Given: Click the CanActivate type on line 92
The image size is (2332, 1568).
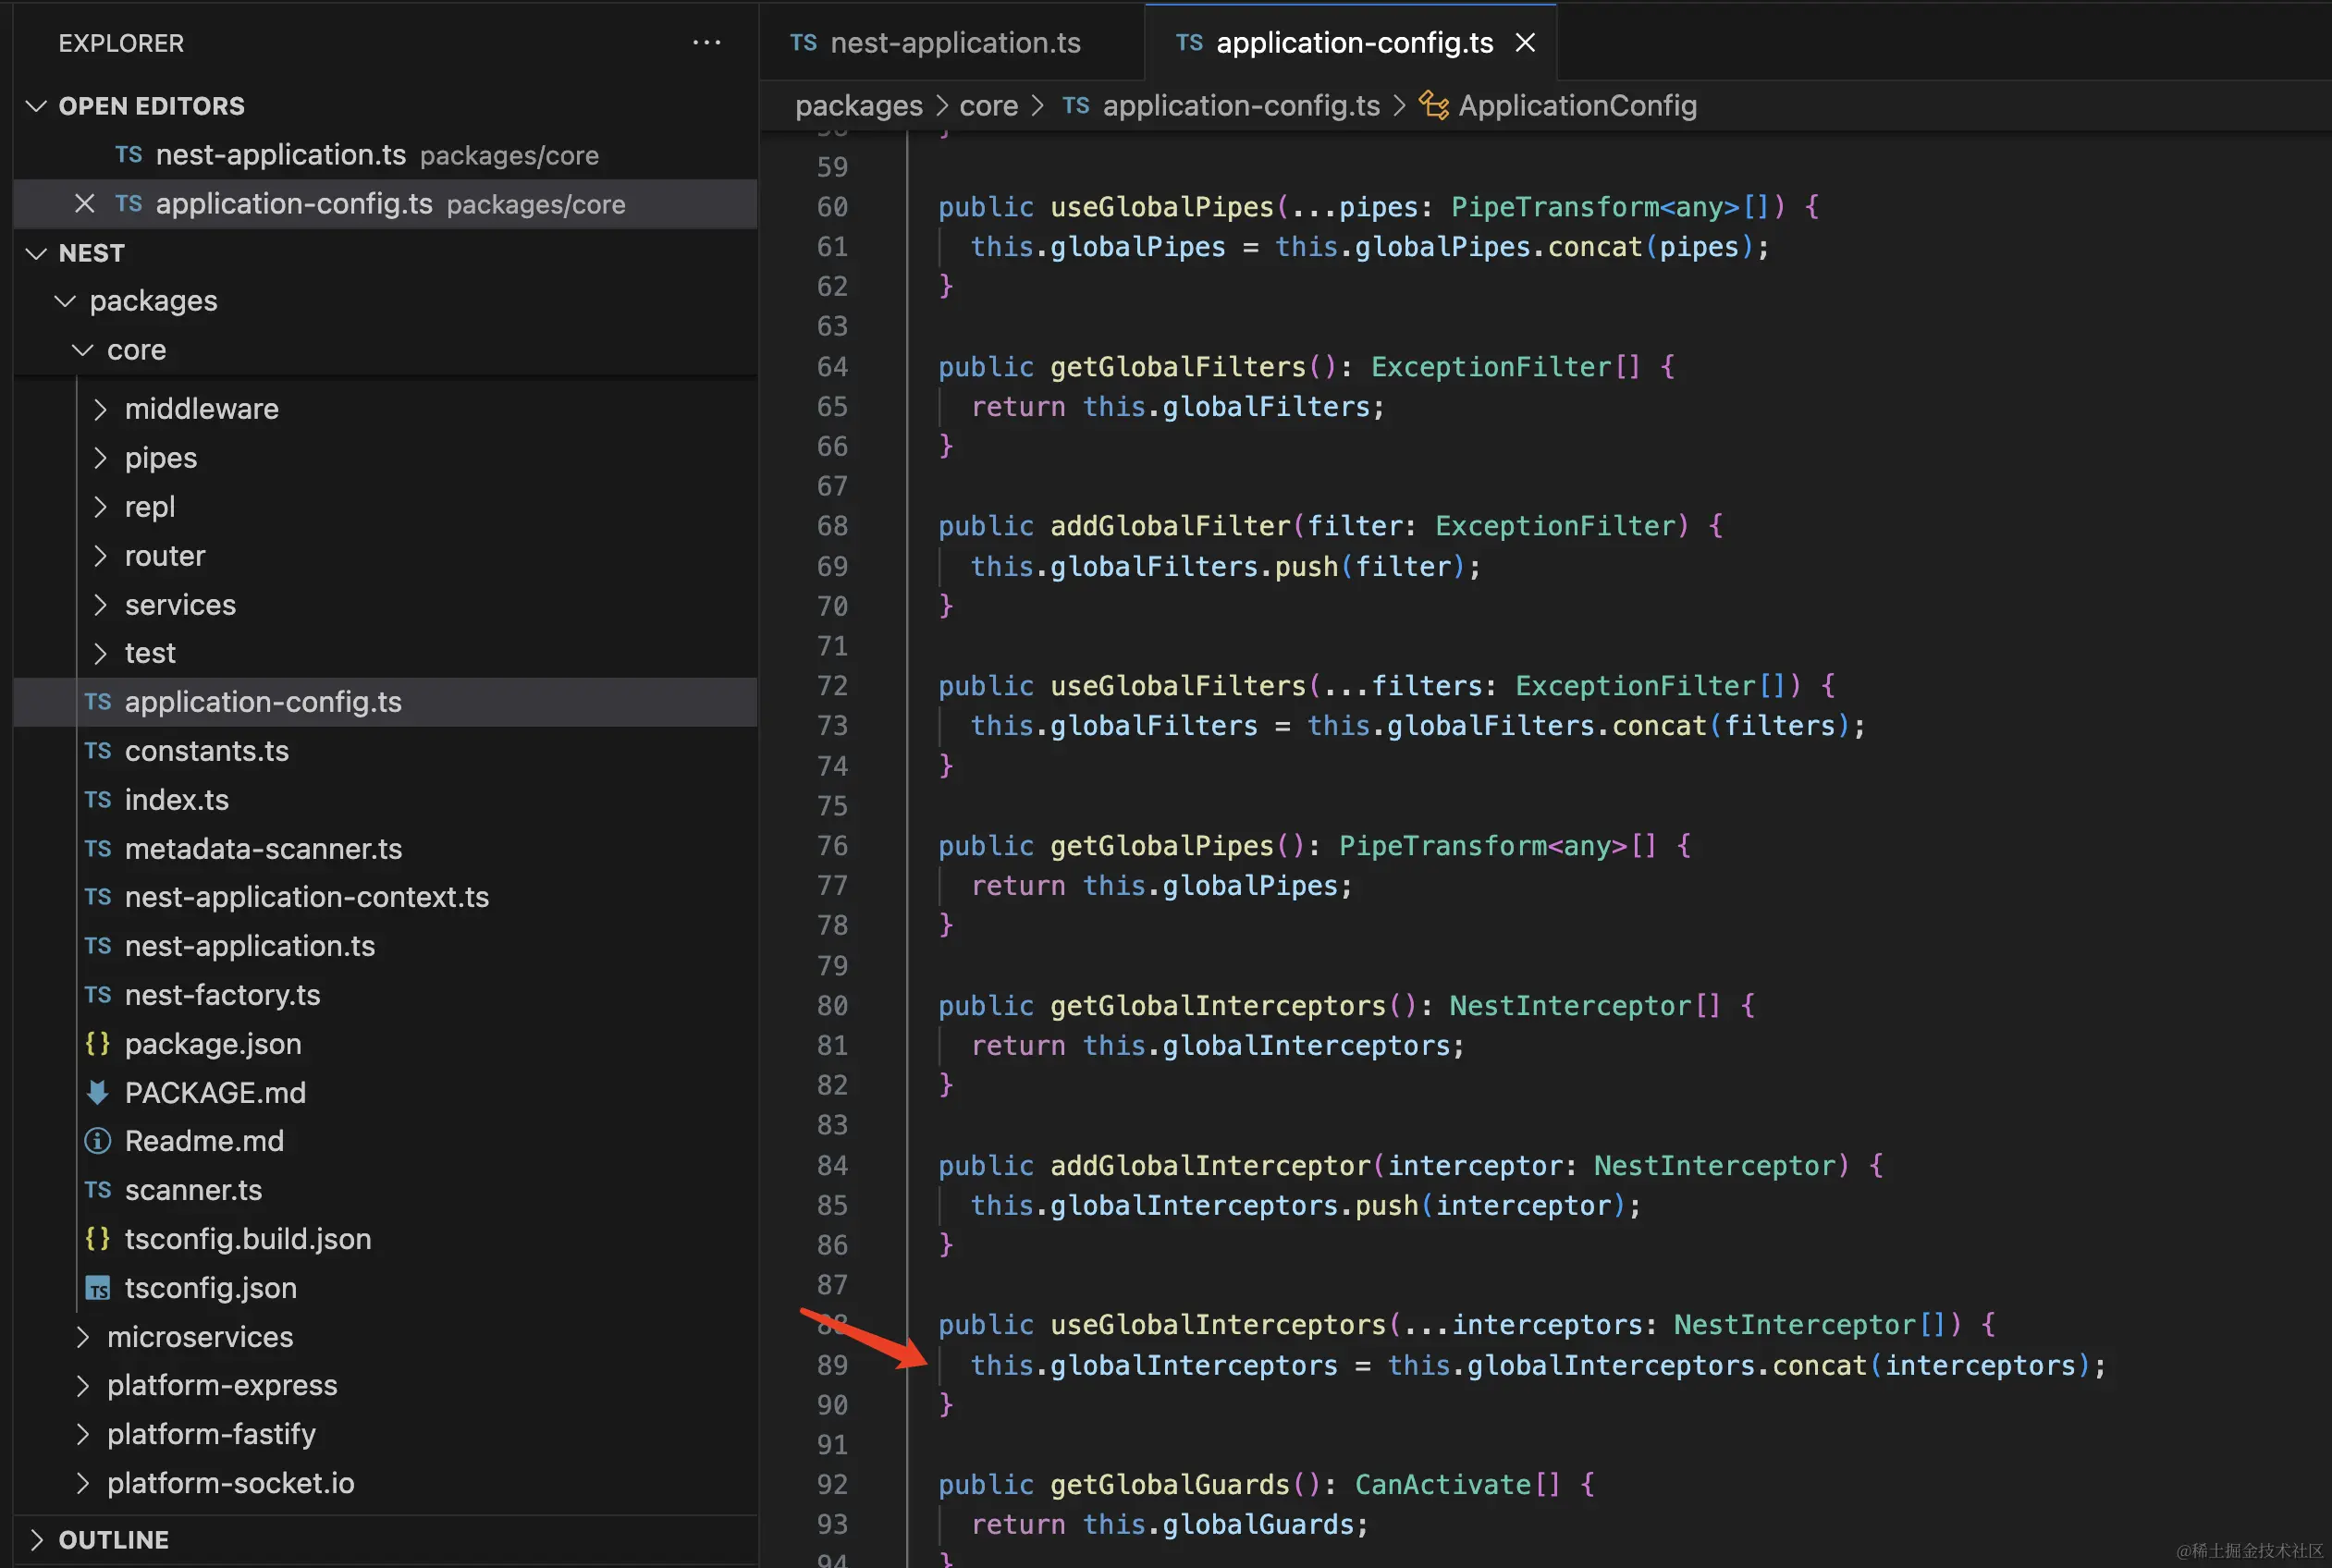Looking at the screenshot, I should (x=1443, y=1485).
